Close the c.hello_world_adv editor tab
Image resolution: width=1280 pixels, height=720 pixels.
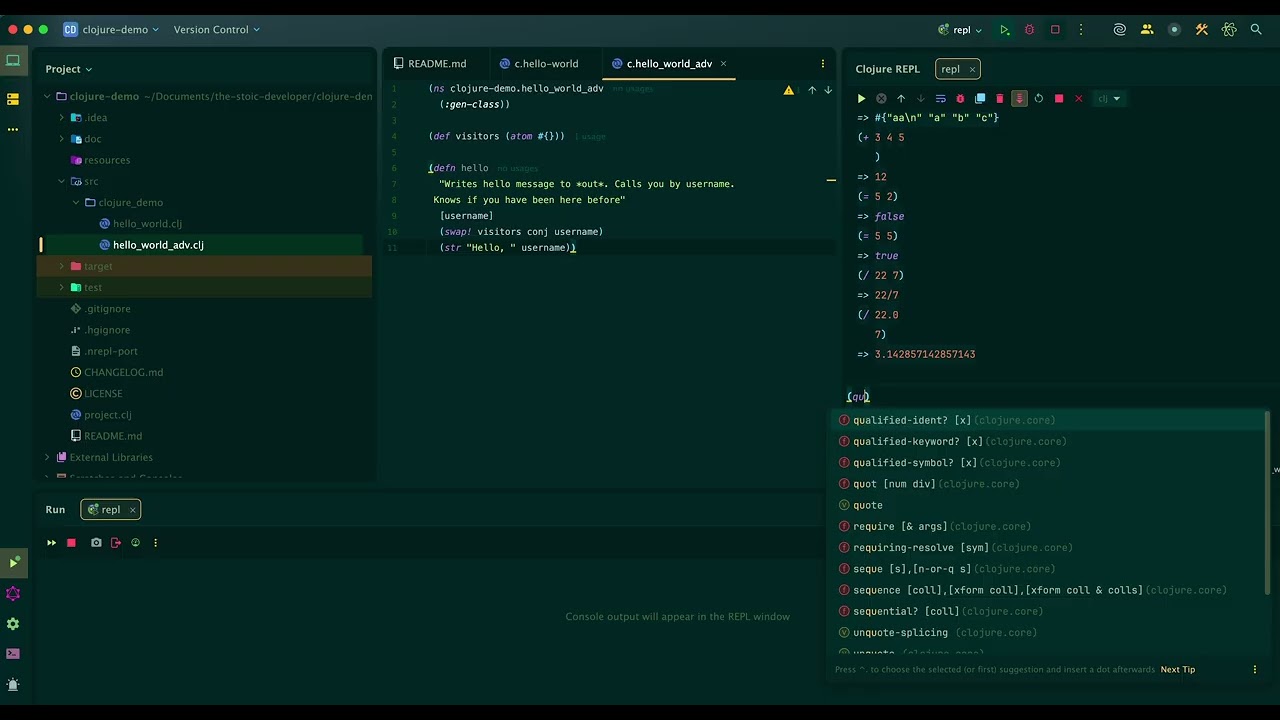pos(723,64)
